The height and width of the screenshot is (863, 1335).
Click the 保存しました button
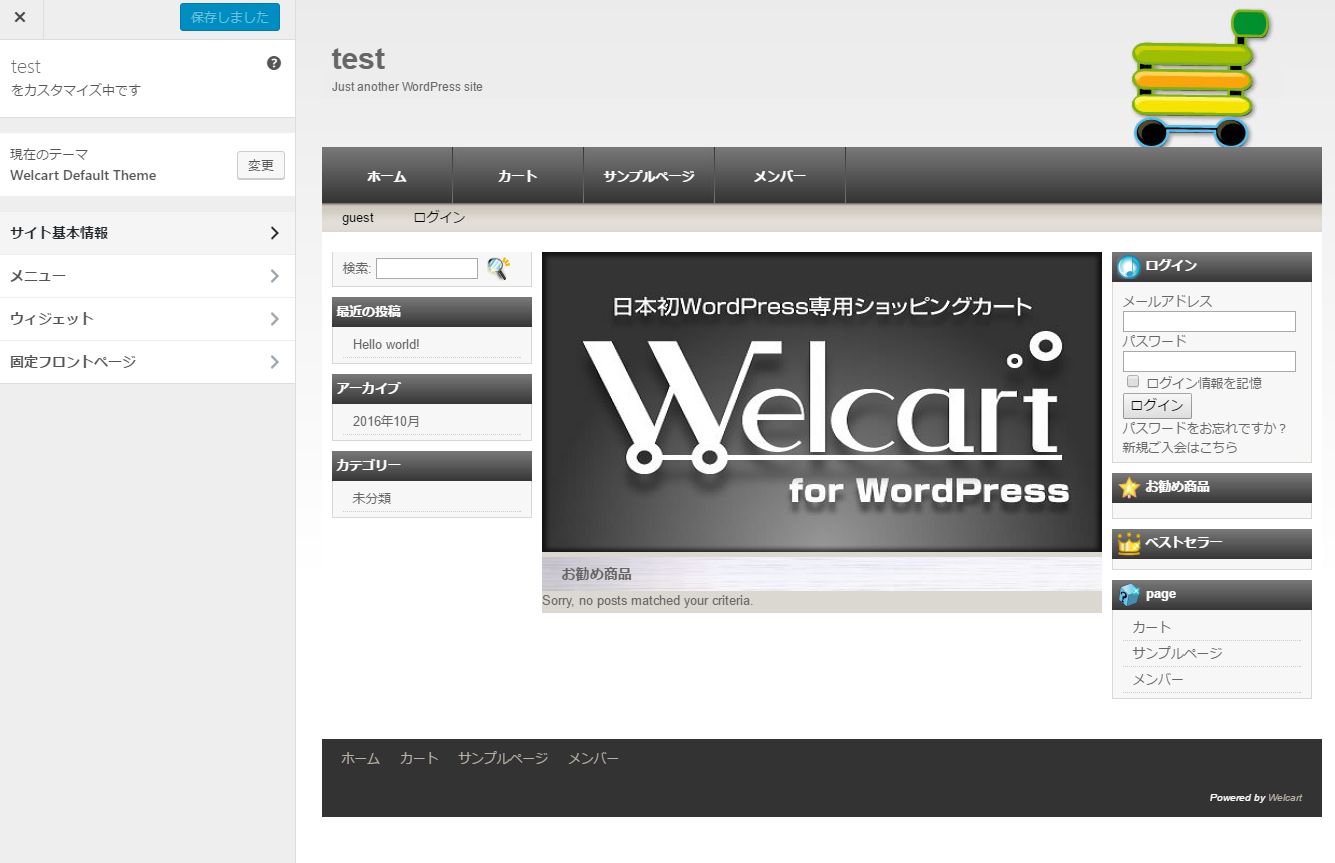point(230,17)
